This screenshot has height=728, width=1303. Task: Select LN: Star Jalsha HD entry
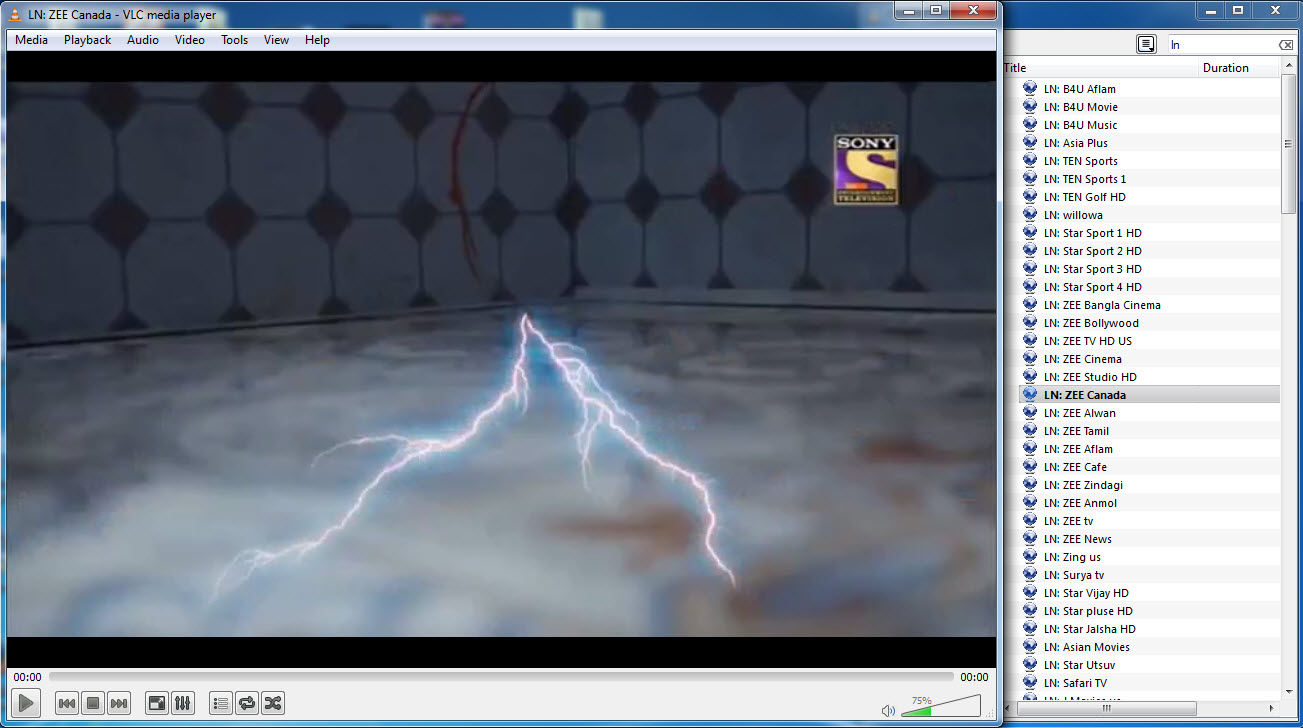pos(1090,629)
